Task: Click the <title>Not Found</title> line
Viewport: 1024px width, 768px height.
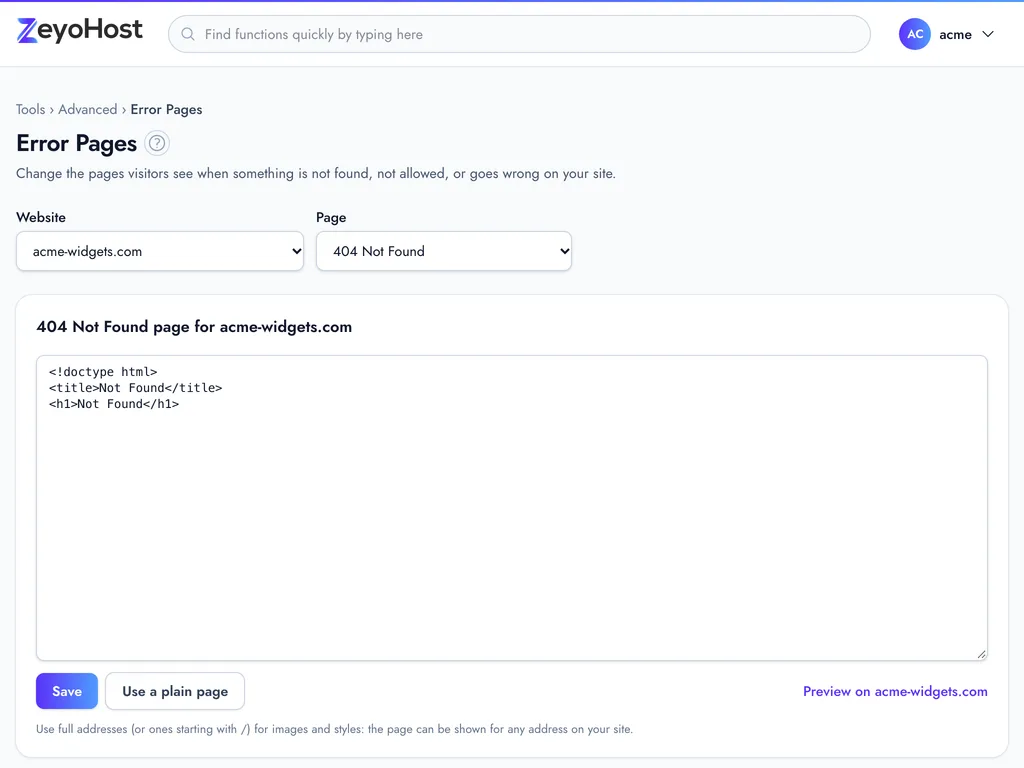Action: point(135,388)
